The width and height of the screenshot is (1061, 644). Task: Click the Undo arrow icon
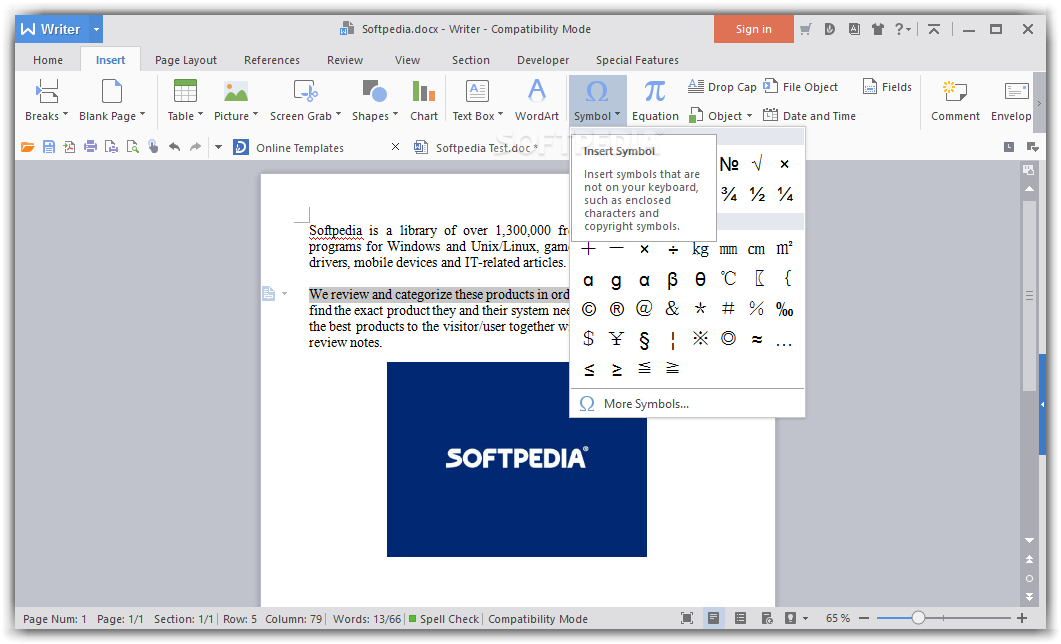175,147
